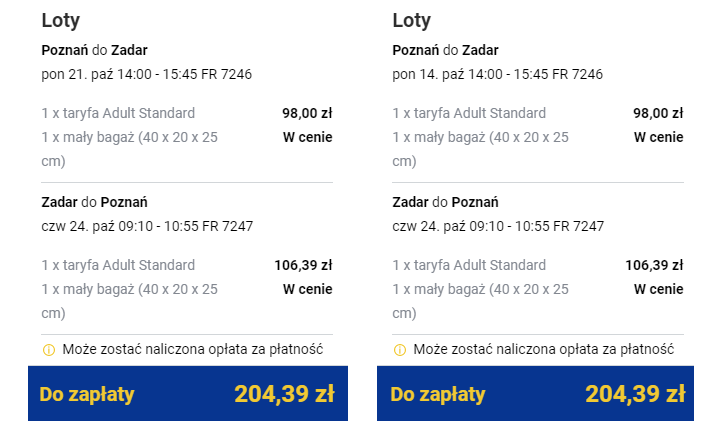Viewport: 720px width, 421px height.
Task: Click outbound "1 x mały bagaż" line in right panel
Action: 480,137
